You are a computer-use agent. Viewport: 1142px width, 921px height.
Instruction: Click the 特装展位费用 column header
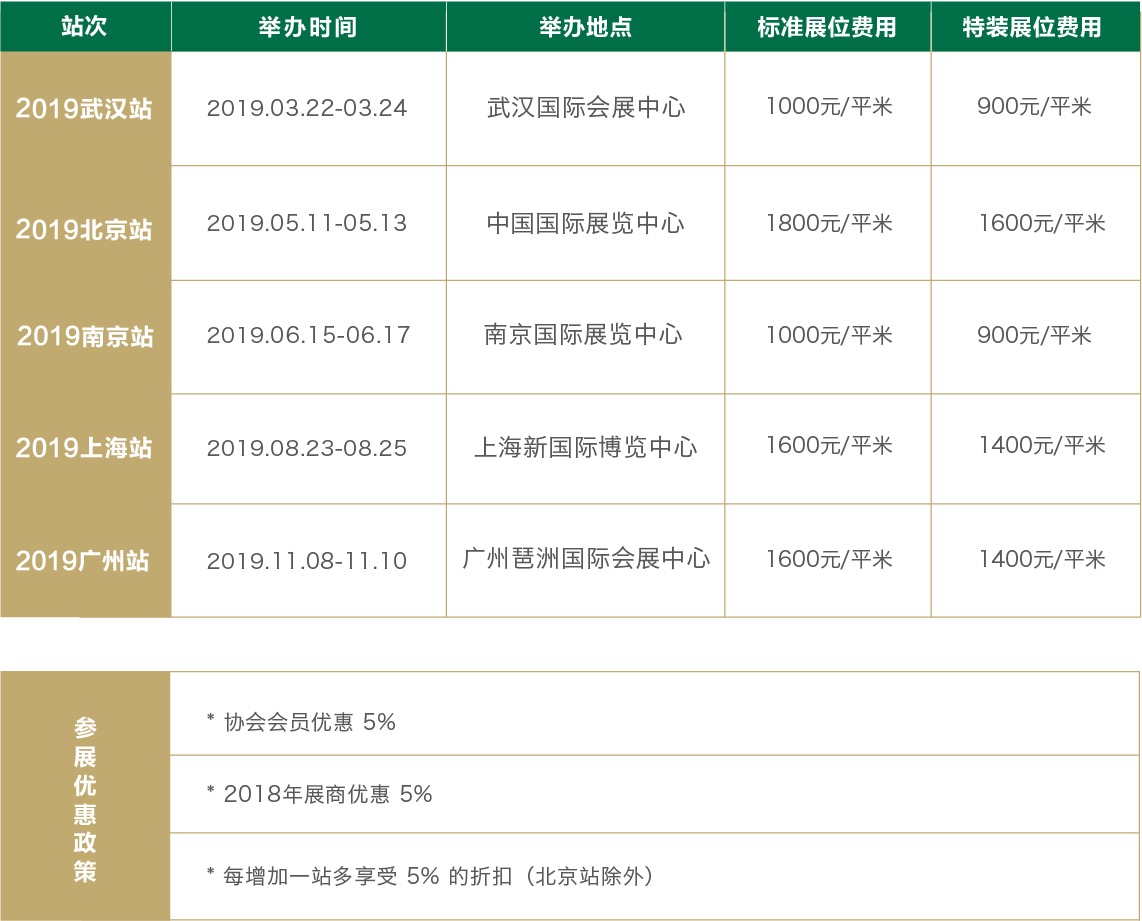pos(1033,27)
